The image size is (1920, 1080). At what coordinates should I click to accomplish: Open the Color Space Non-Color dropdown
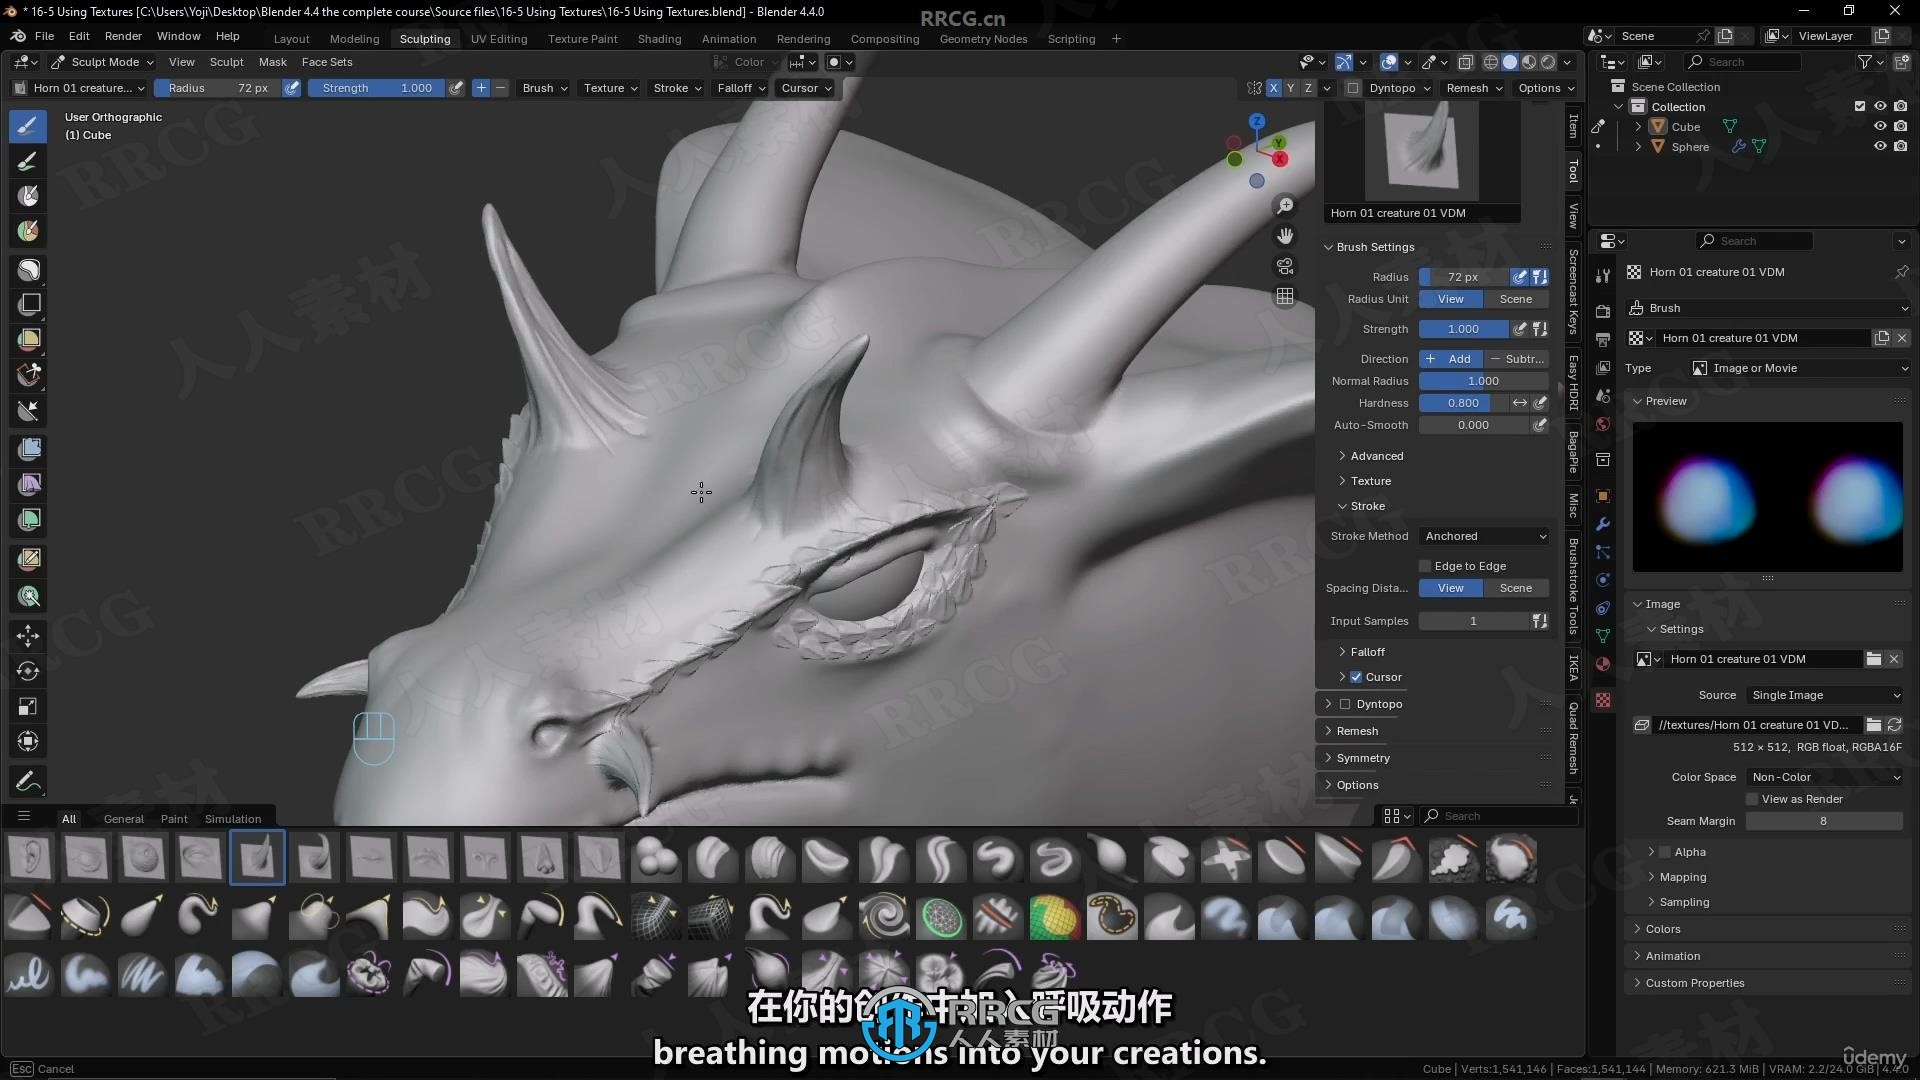(1825, 777)
